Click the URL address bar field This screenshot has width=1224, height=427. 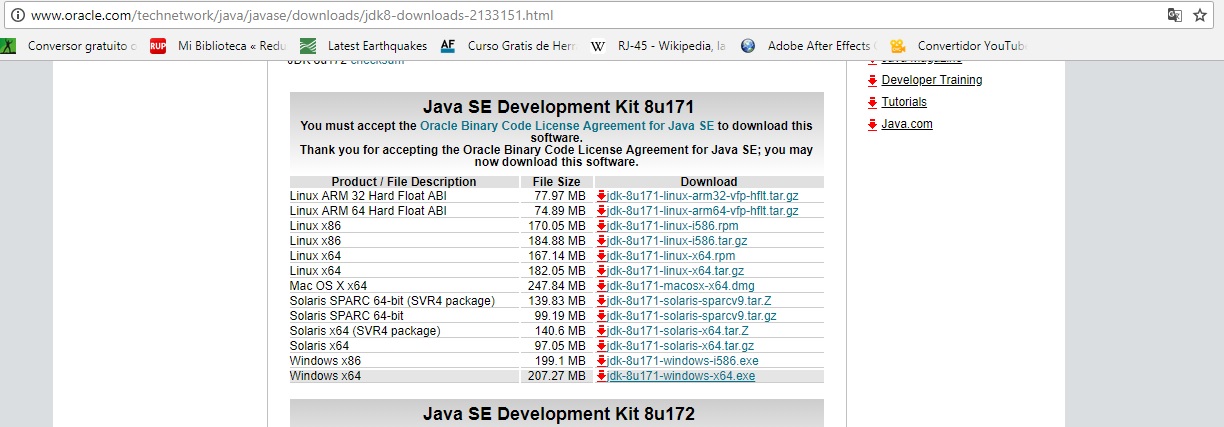click(x=600, y=16)
